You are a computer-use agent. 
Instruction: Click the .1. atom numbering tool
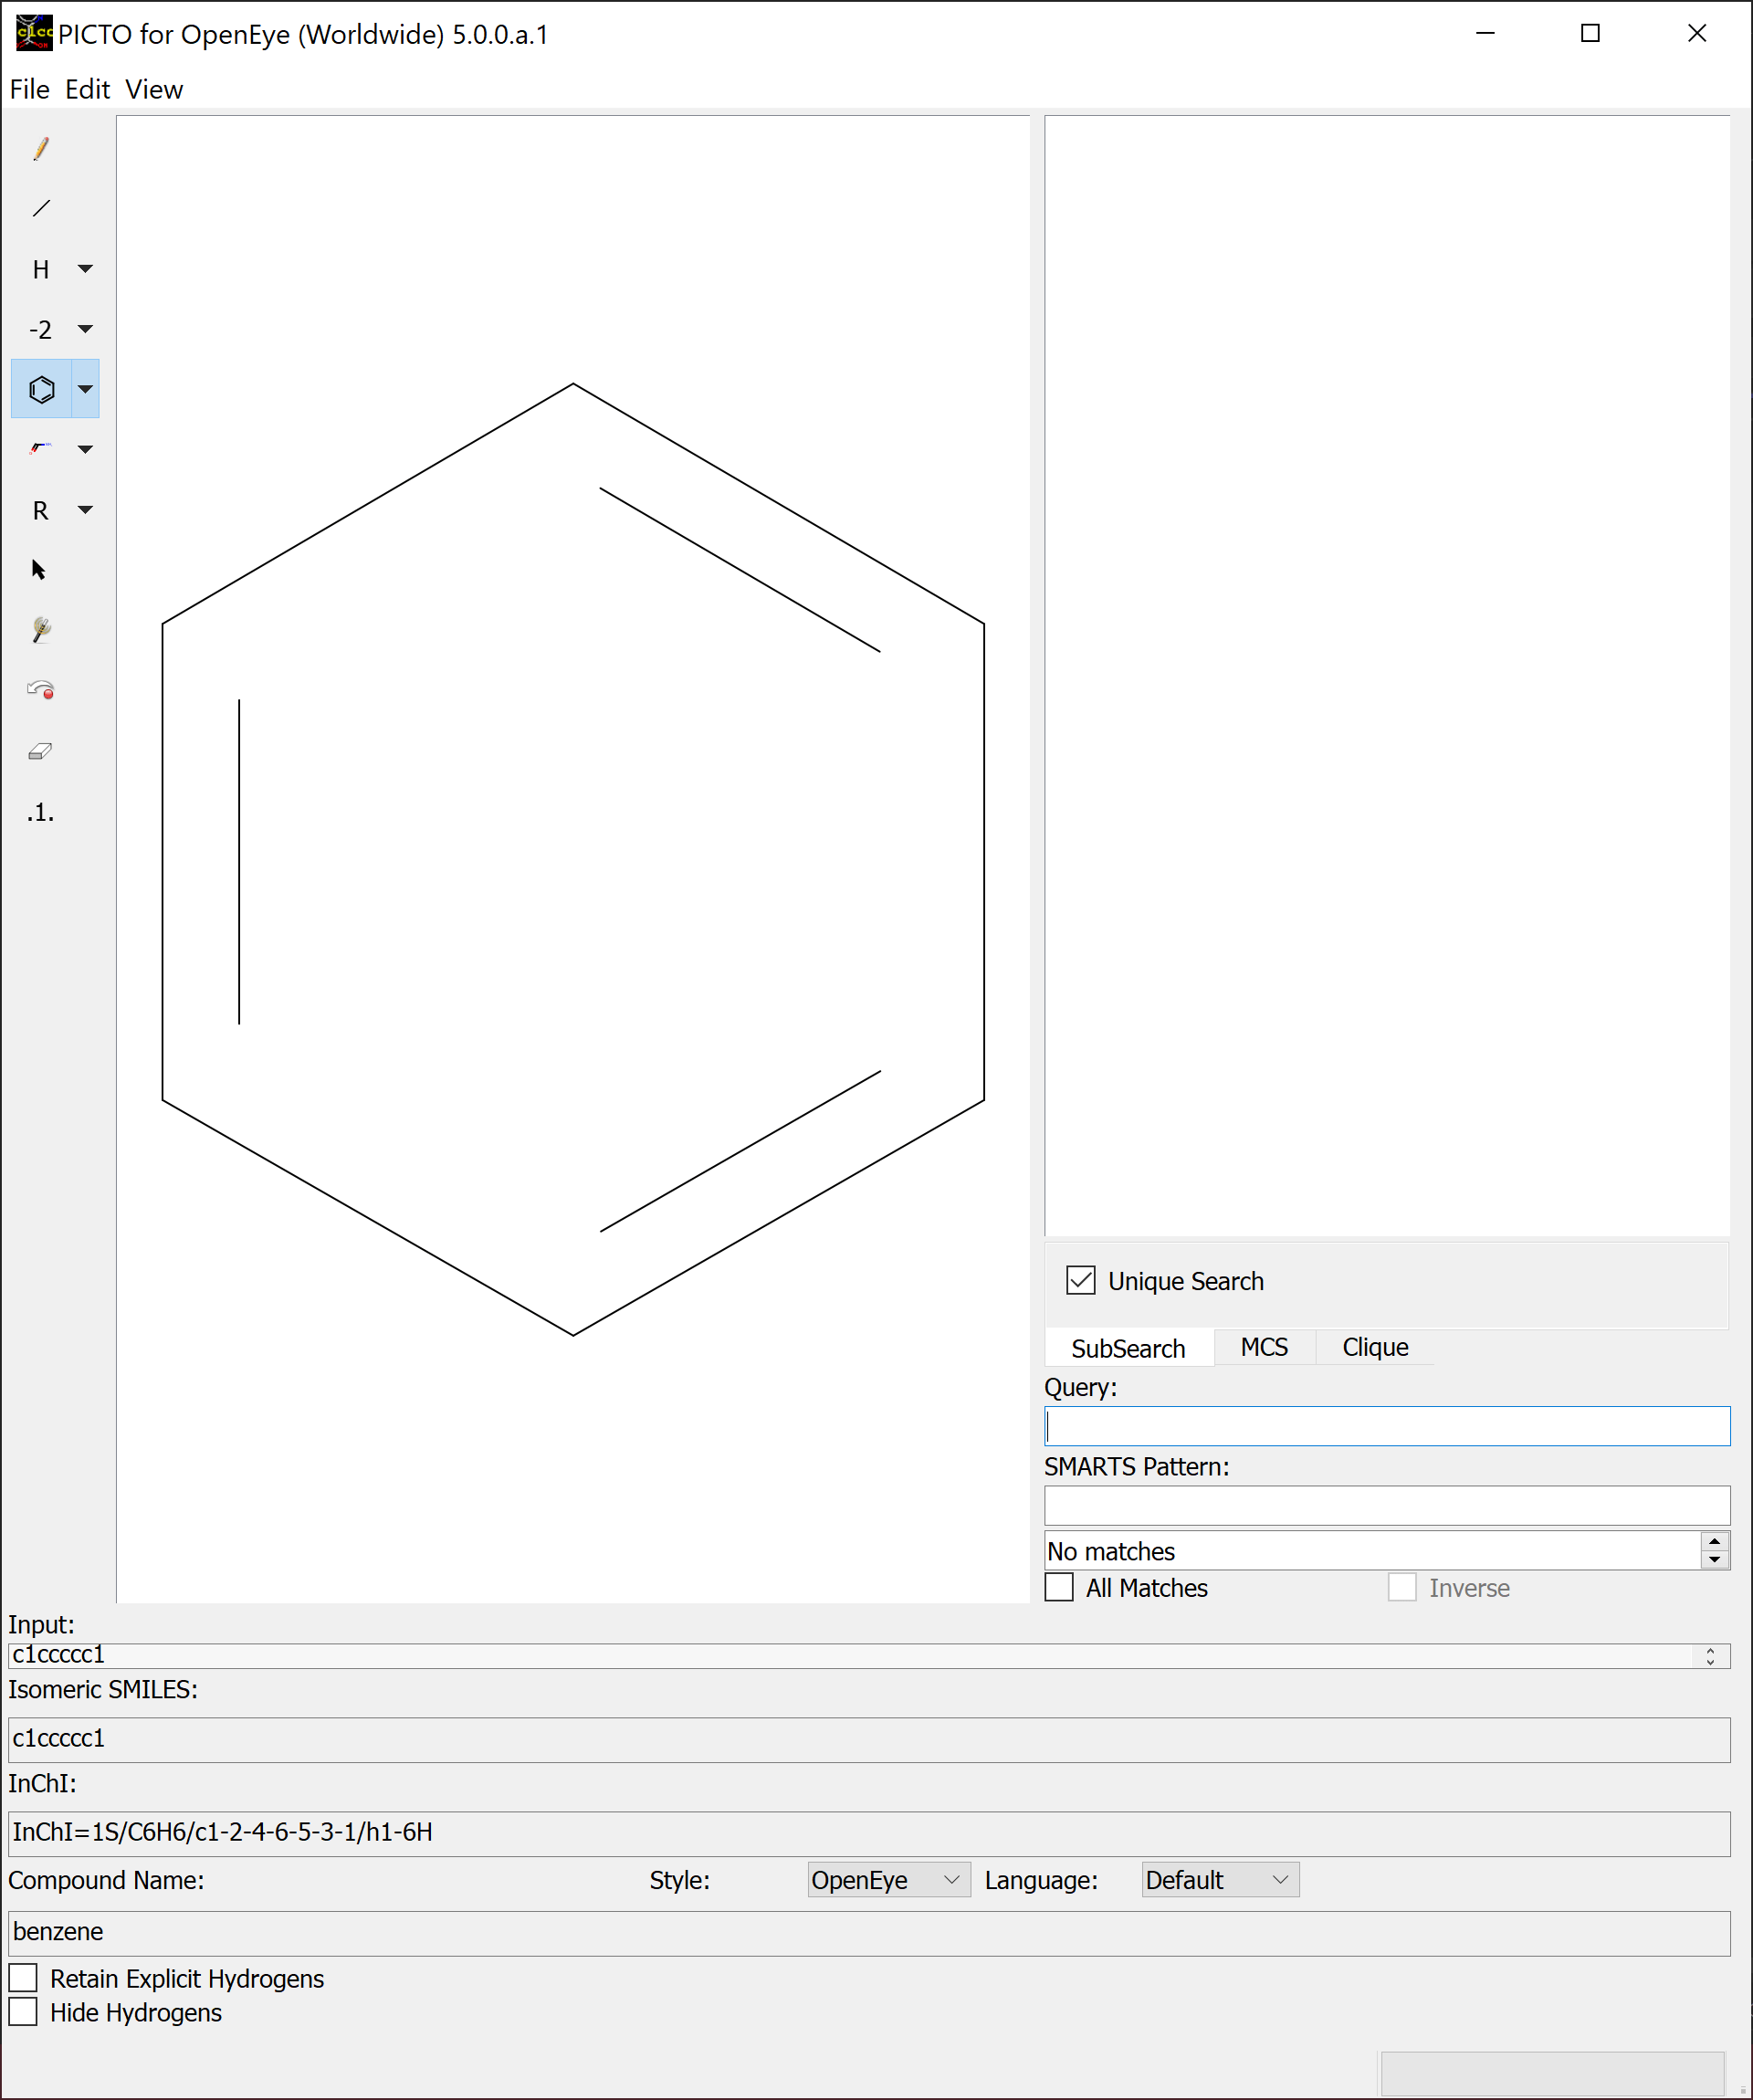pos(41,812)
